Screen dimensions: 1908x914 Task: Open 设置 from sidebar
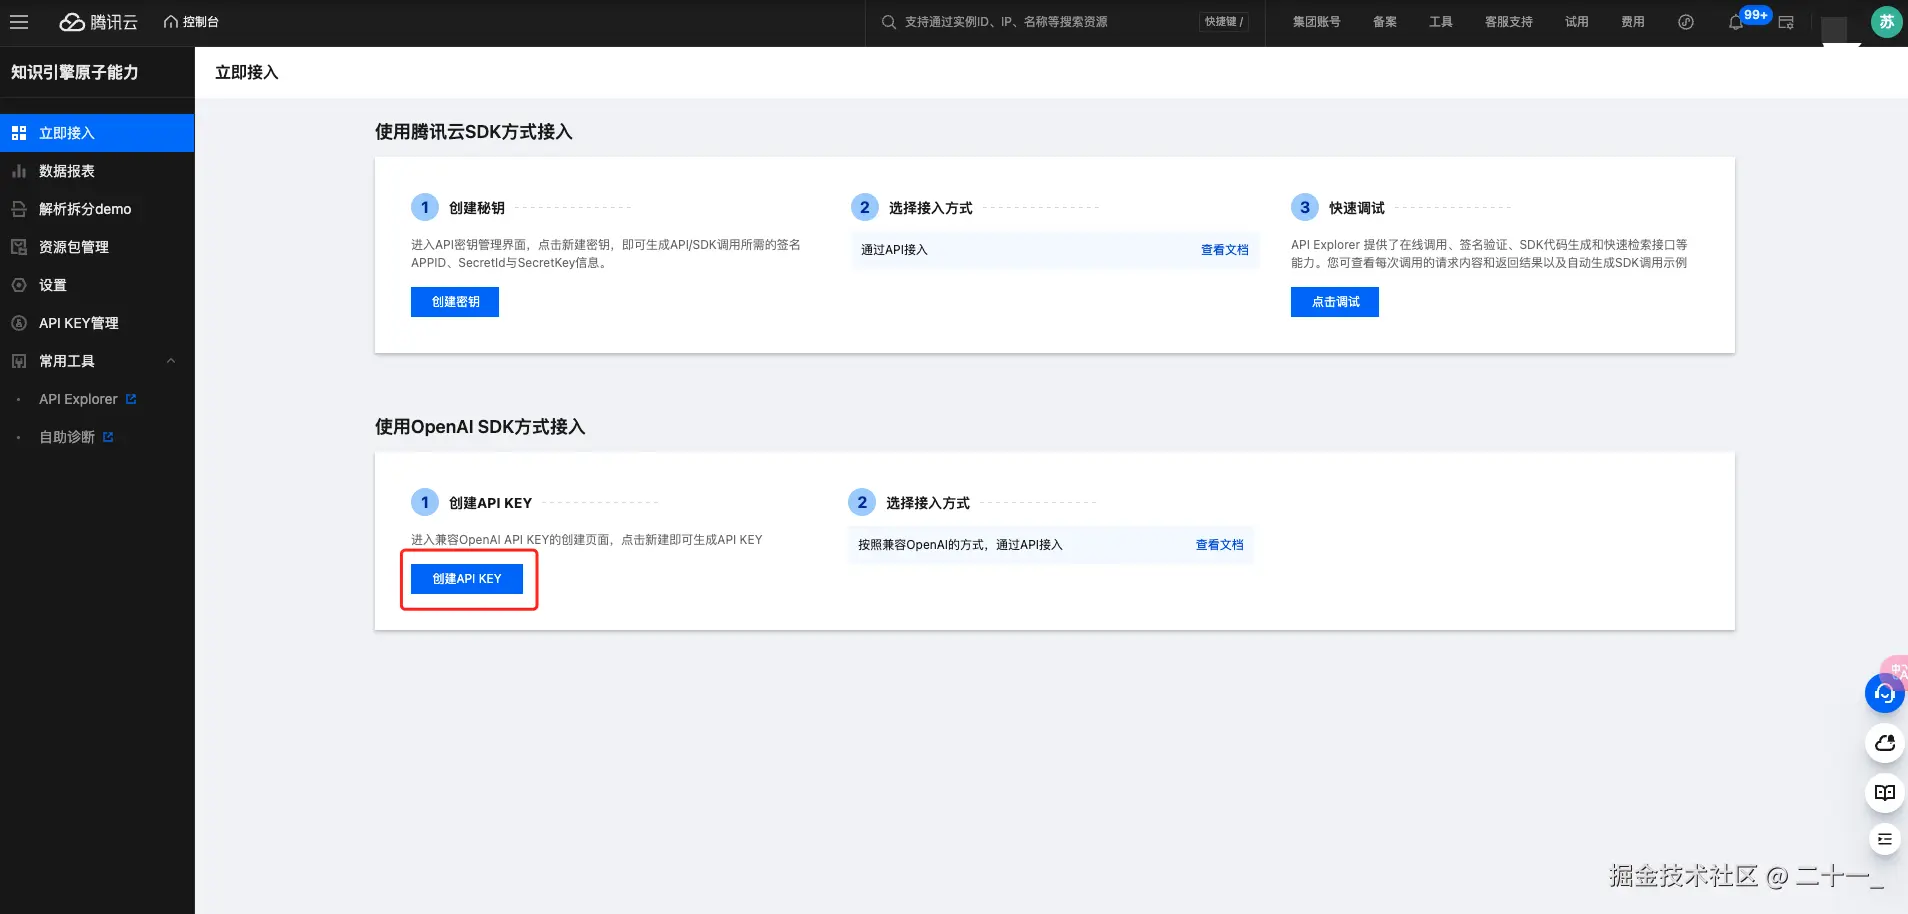coord(97,285)
